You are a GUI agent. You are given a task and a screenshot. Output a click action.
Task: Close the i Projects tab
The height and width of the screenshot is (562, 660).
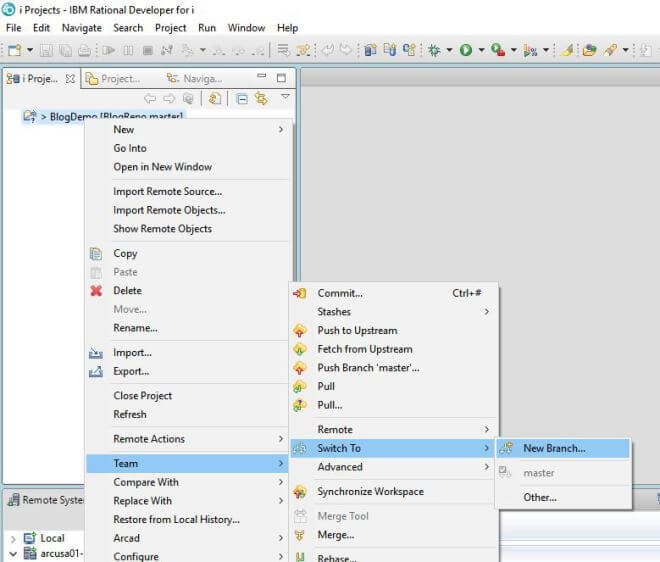71,79
